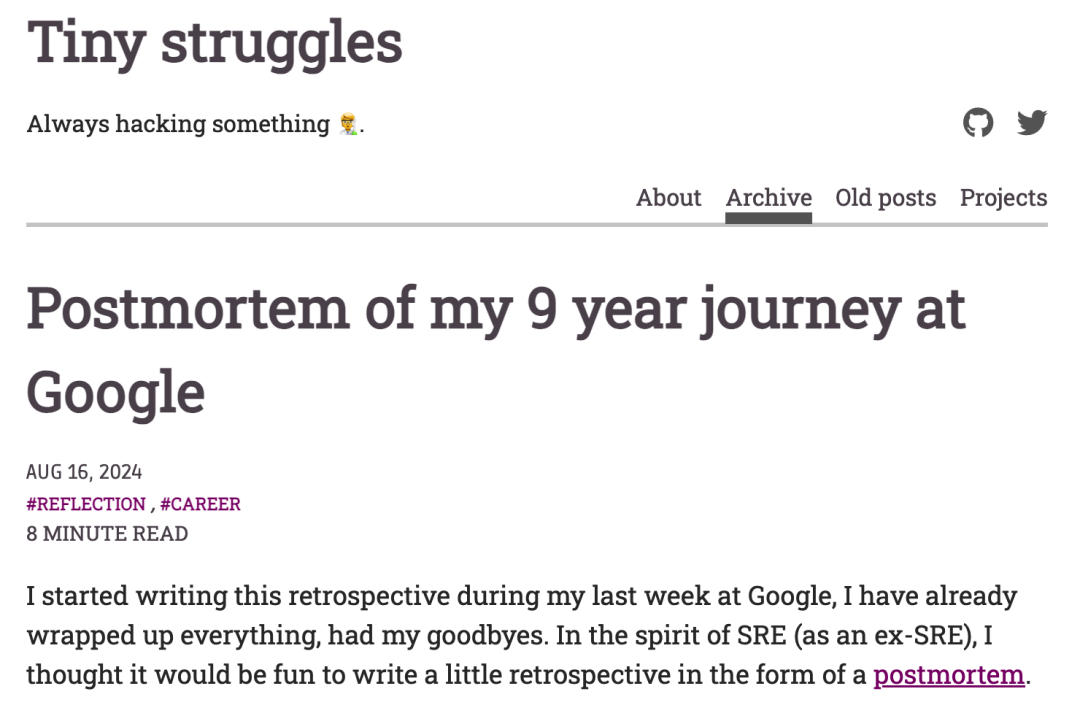This screenshot has height=705, width=1080.
Task: Click the AUG 16, 2024 post date
Action: point(84,472)
